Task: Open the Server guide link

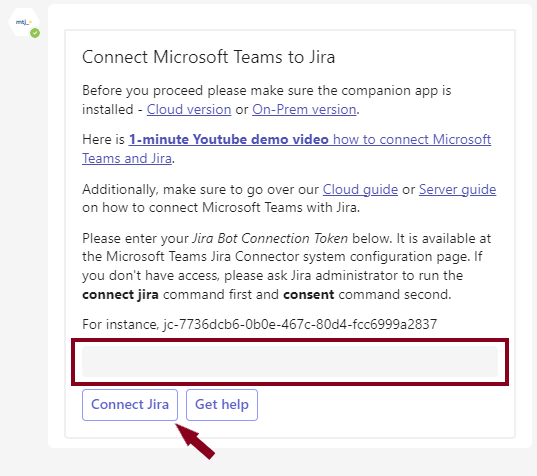Action: point(458,189)
